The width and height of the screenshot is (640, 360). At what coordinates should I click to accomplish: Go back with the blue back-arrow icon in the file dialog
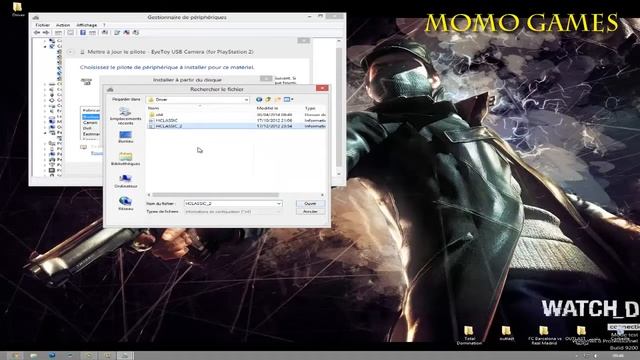pos(259,99)
